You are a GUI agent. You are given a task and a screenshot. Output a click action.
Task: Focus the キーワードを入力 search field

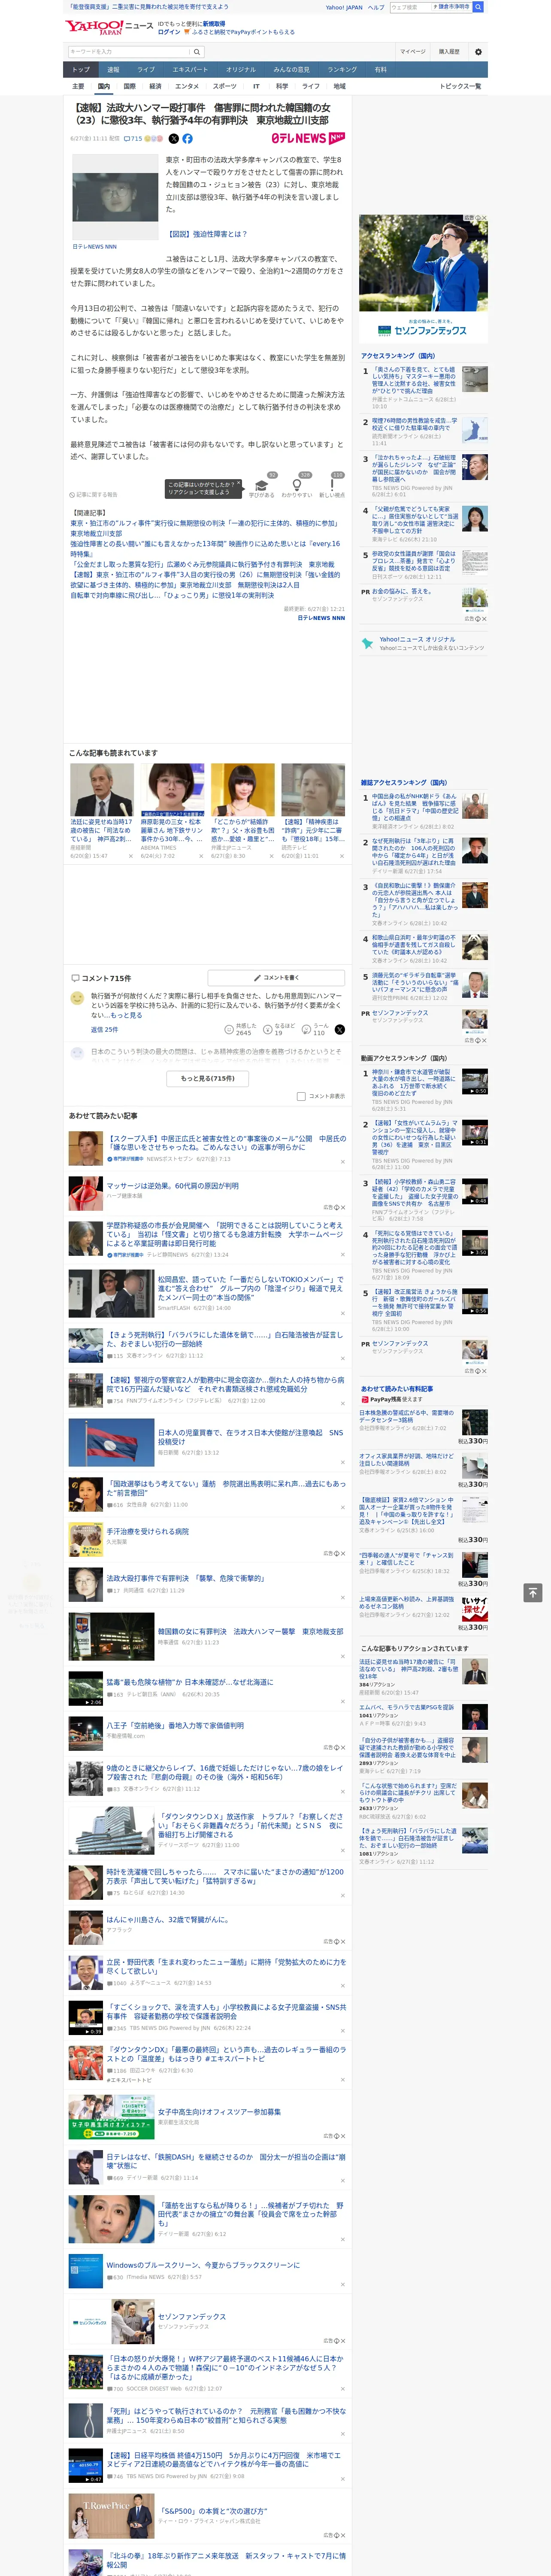pos(129,52)
